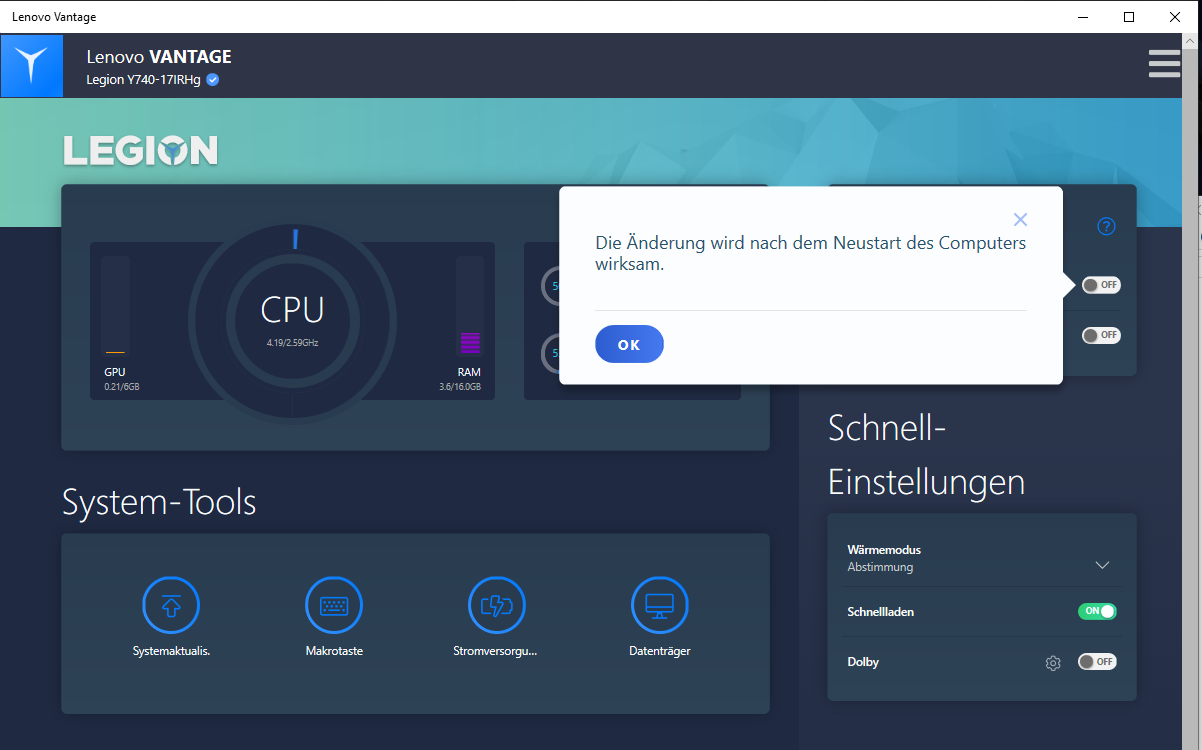Click the Abstimmung mode text
The width and height of the screenshot is (1202, 750).
[x=880, y=567]
